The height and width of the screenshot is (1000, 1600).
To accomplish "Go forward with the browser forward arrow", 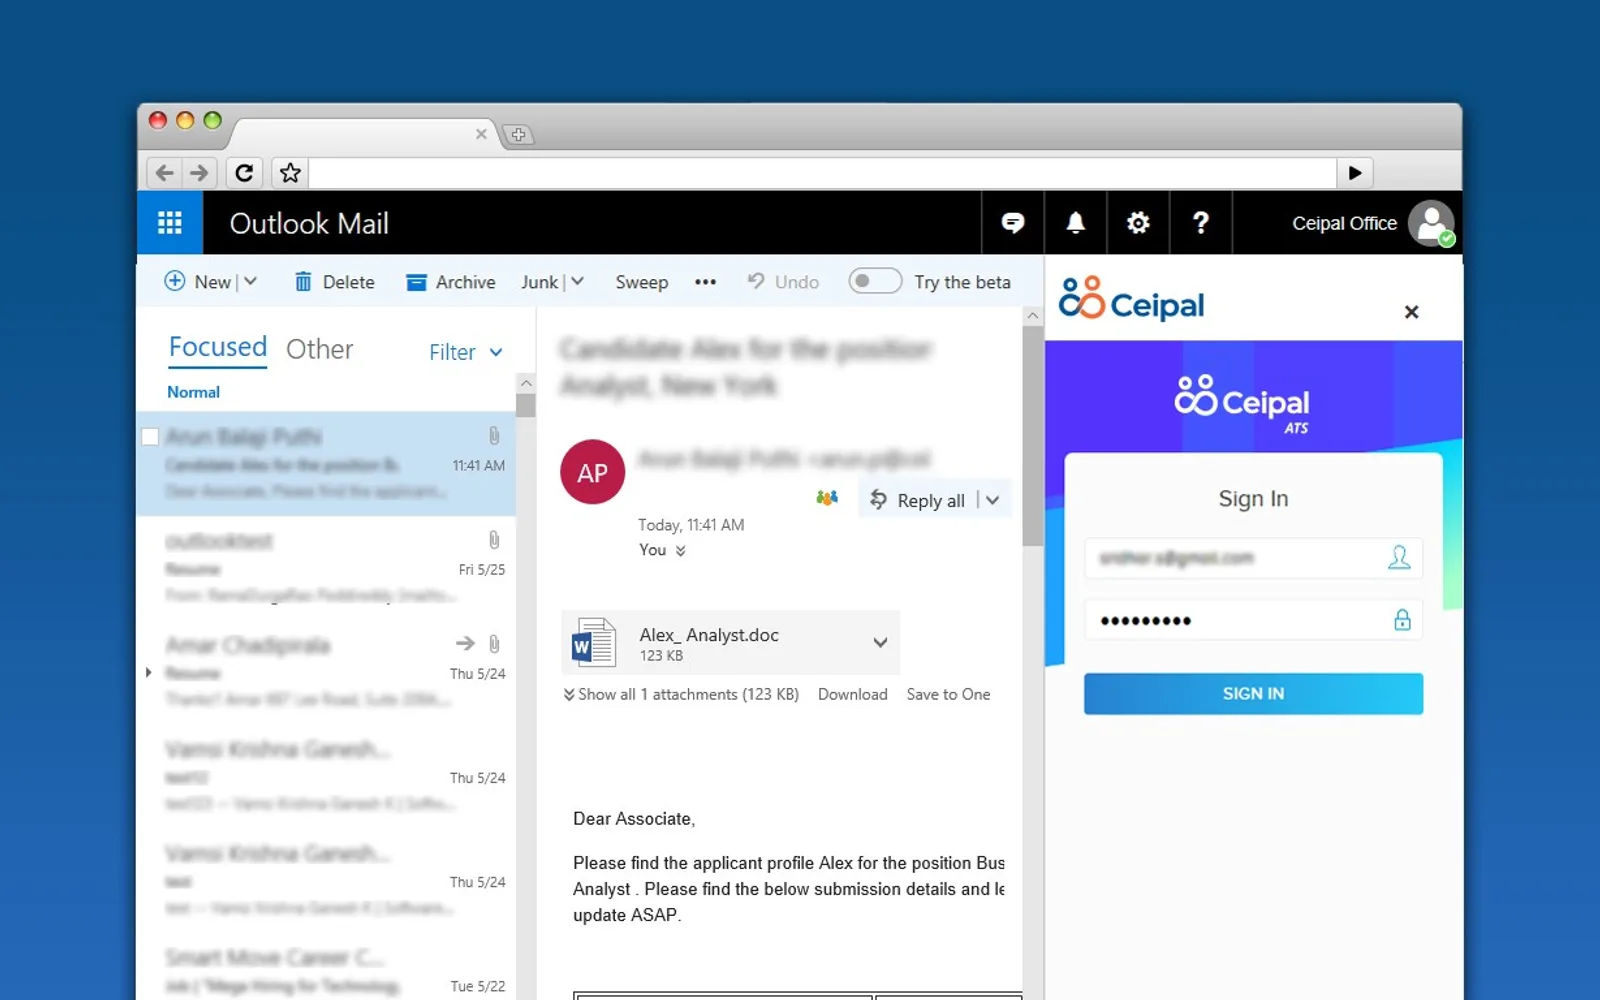I will pyautogui.click(x=199, y=173).
